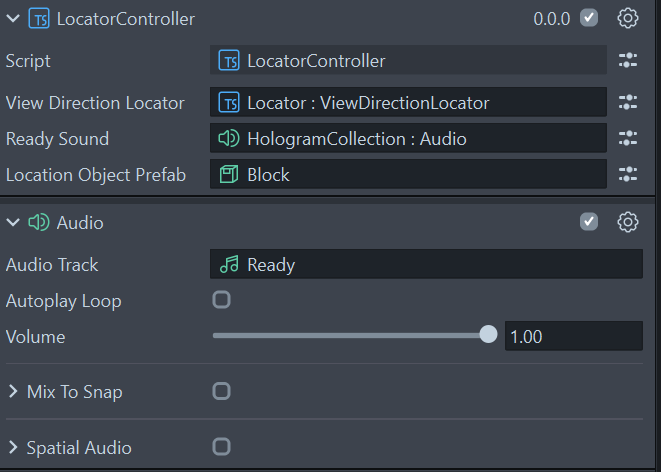The height and width of the screenshot is (472, 661).
Task: Click the speaker icon in Audio header
Action: coord(39,222)
